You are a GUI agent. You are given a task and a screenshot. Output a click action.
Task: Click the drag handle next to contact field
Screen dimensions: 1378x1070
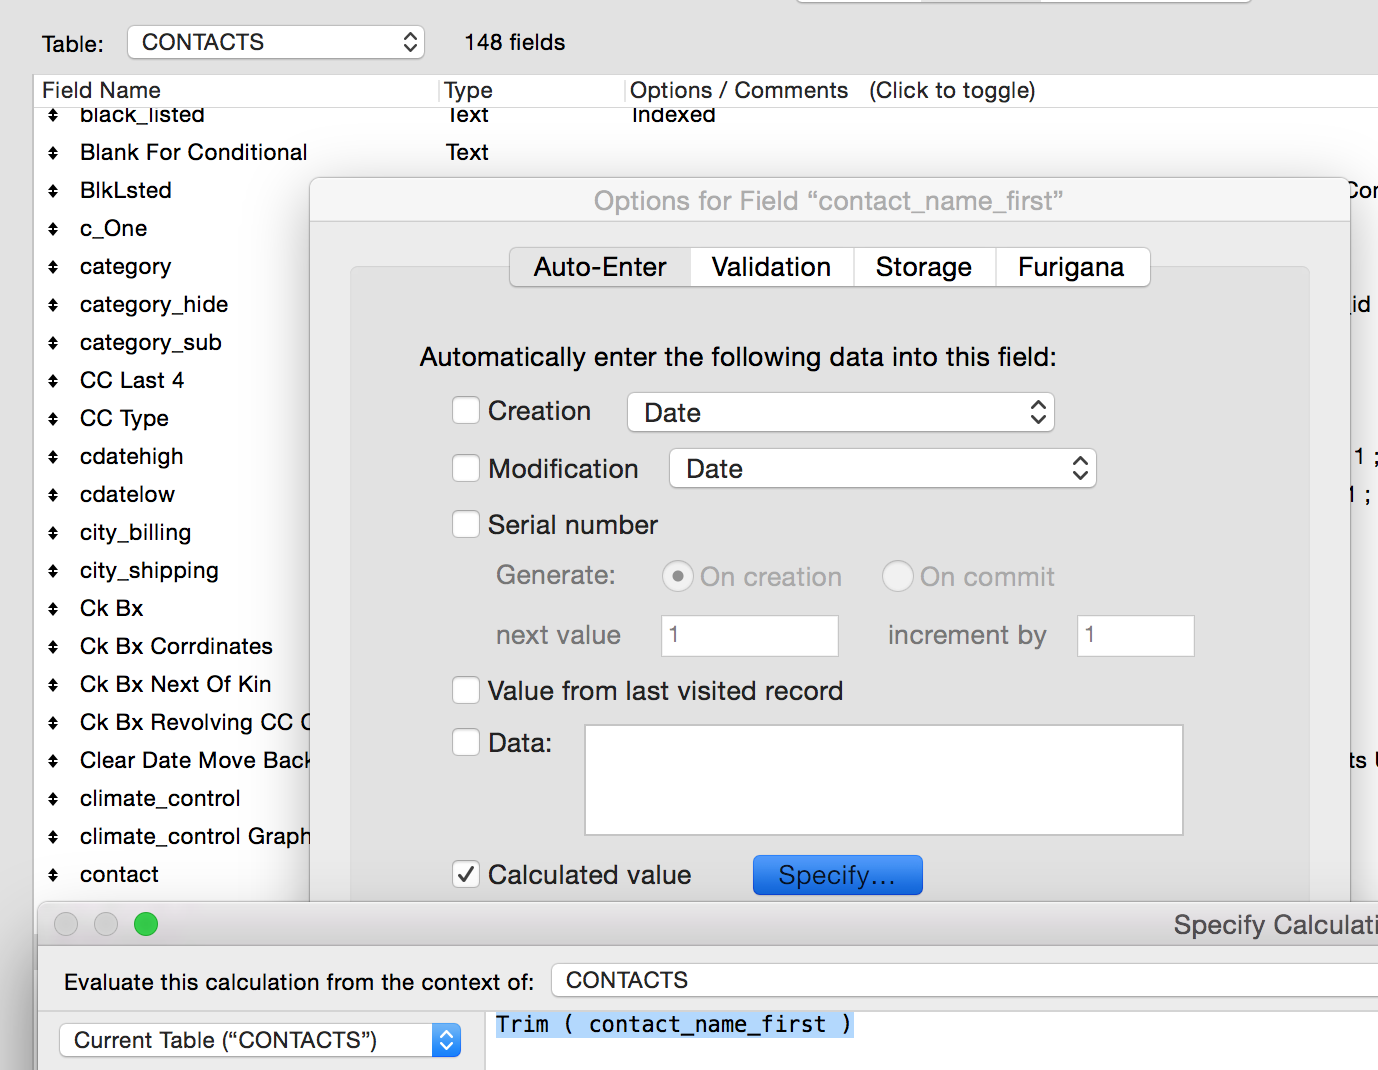point(53,875)
